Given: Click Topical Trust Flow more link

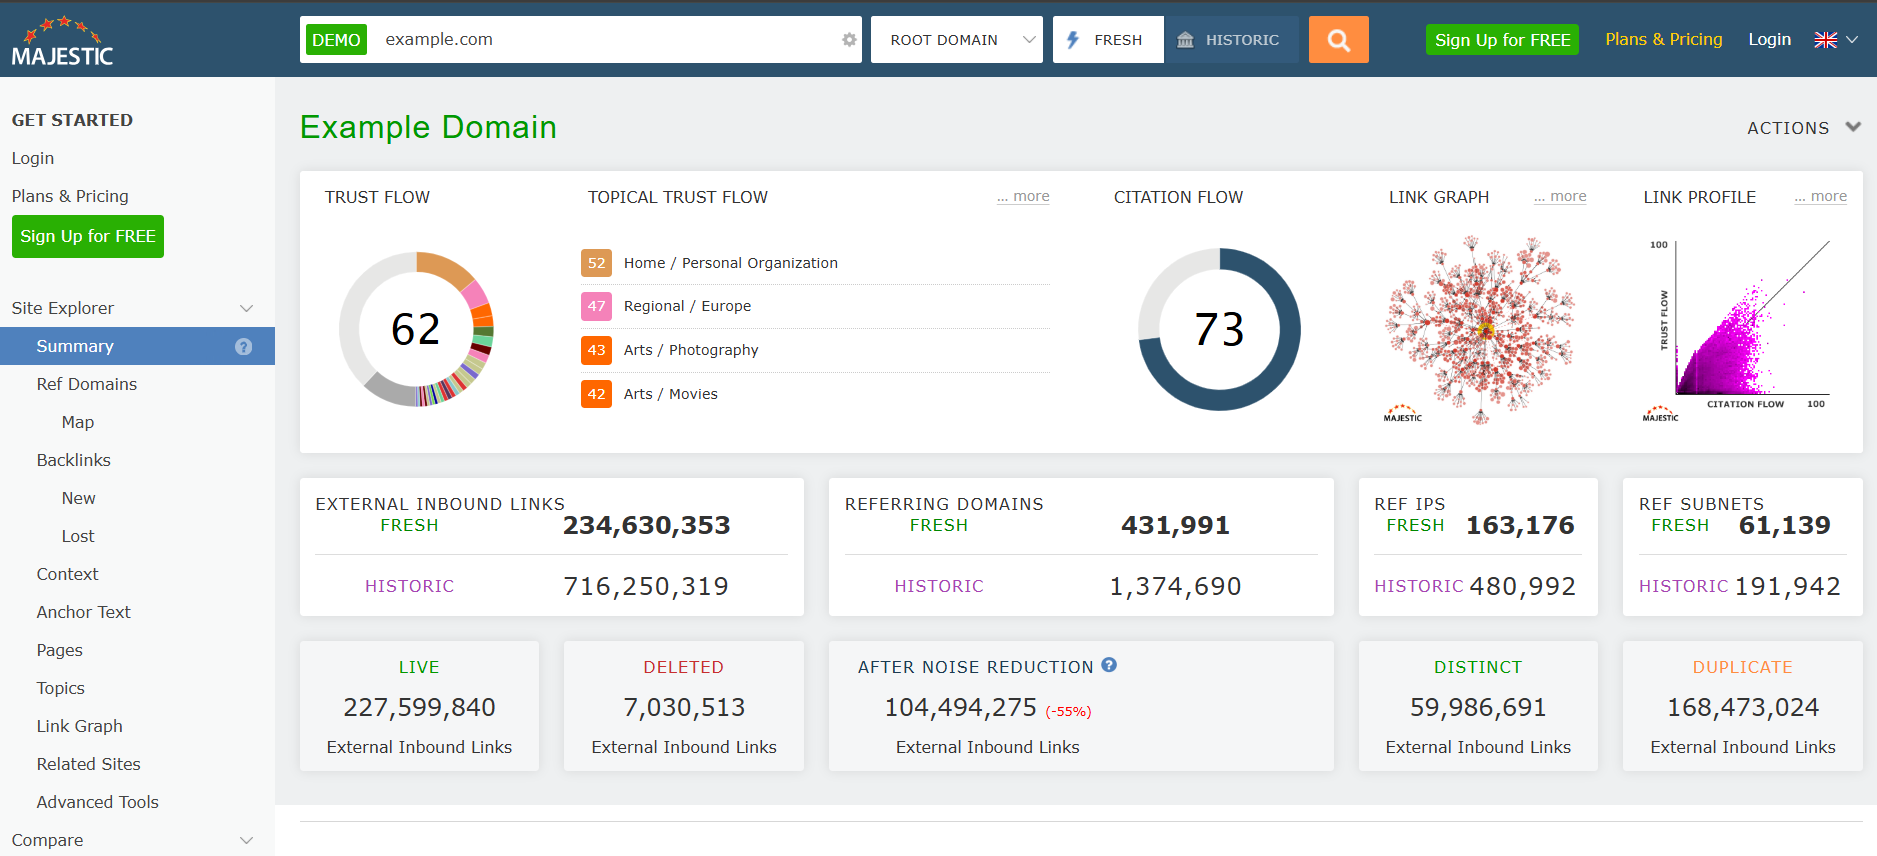Looking at the screenshot, I should point(1023,196).
